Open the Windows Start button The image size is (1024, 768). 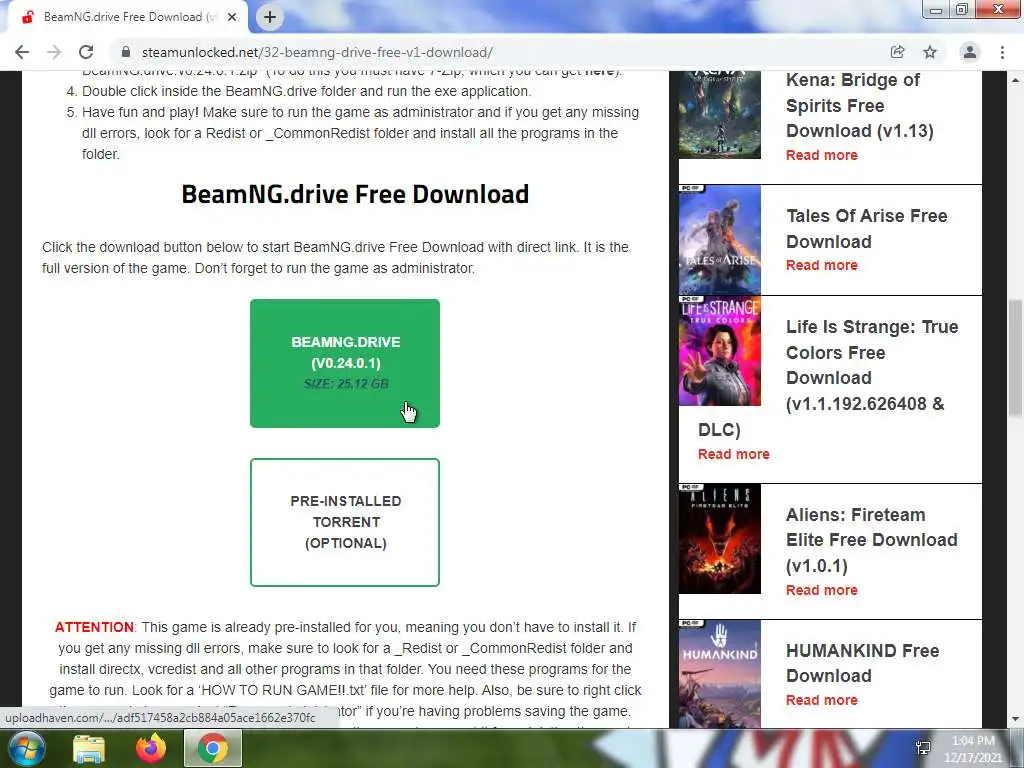coord(25,748)
